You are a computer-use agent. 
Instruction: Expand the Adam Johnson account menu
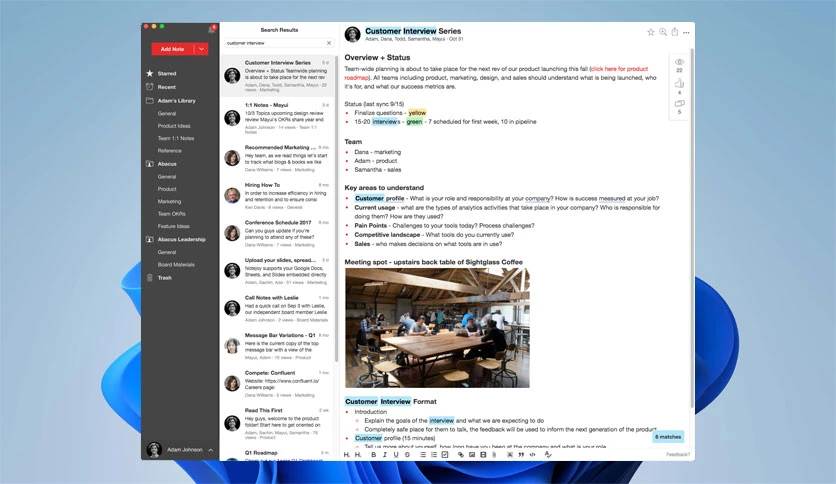pyautogui.click(x=211, y=450)
